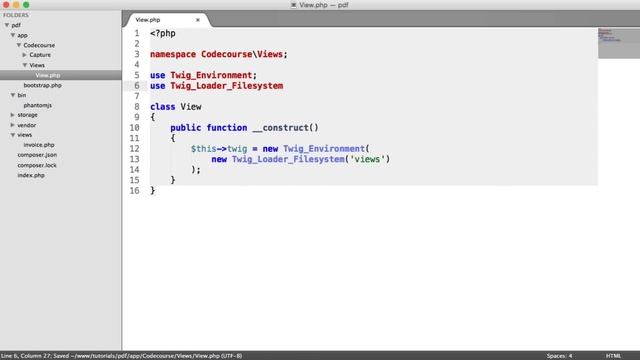640x360 pixels.
Task: Click 'Twig_Loader_Filesystem' on line 6
Action: (227, 86)
